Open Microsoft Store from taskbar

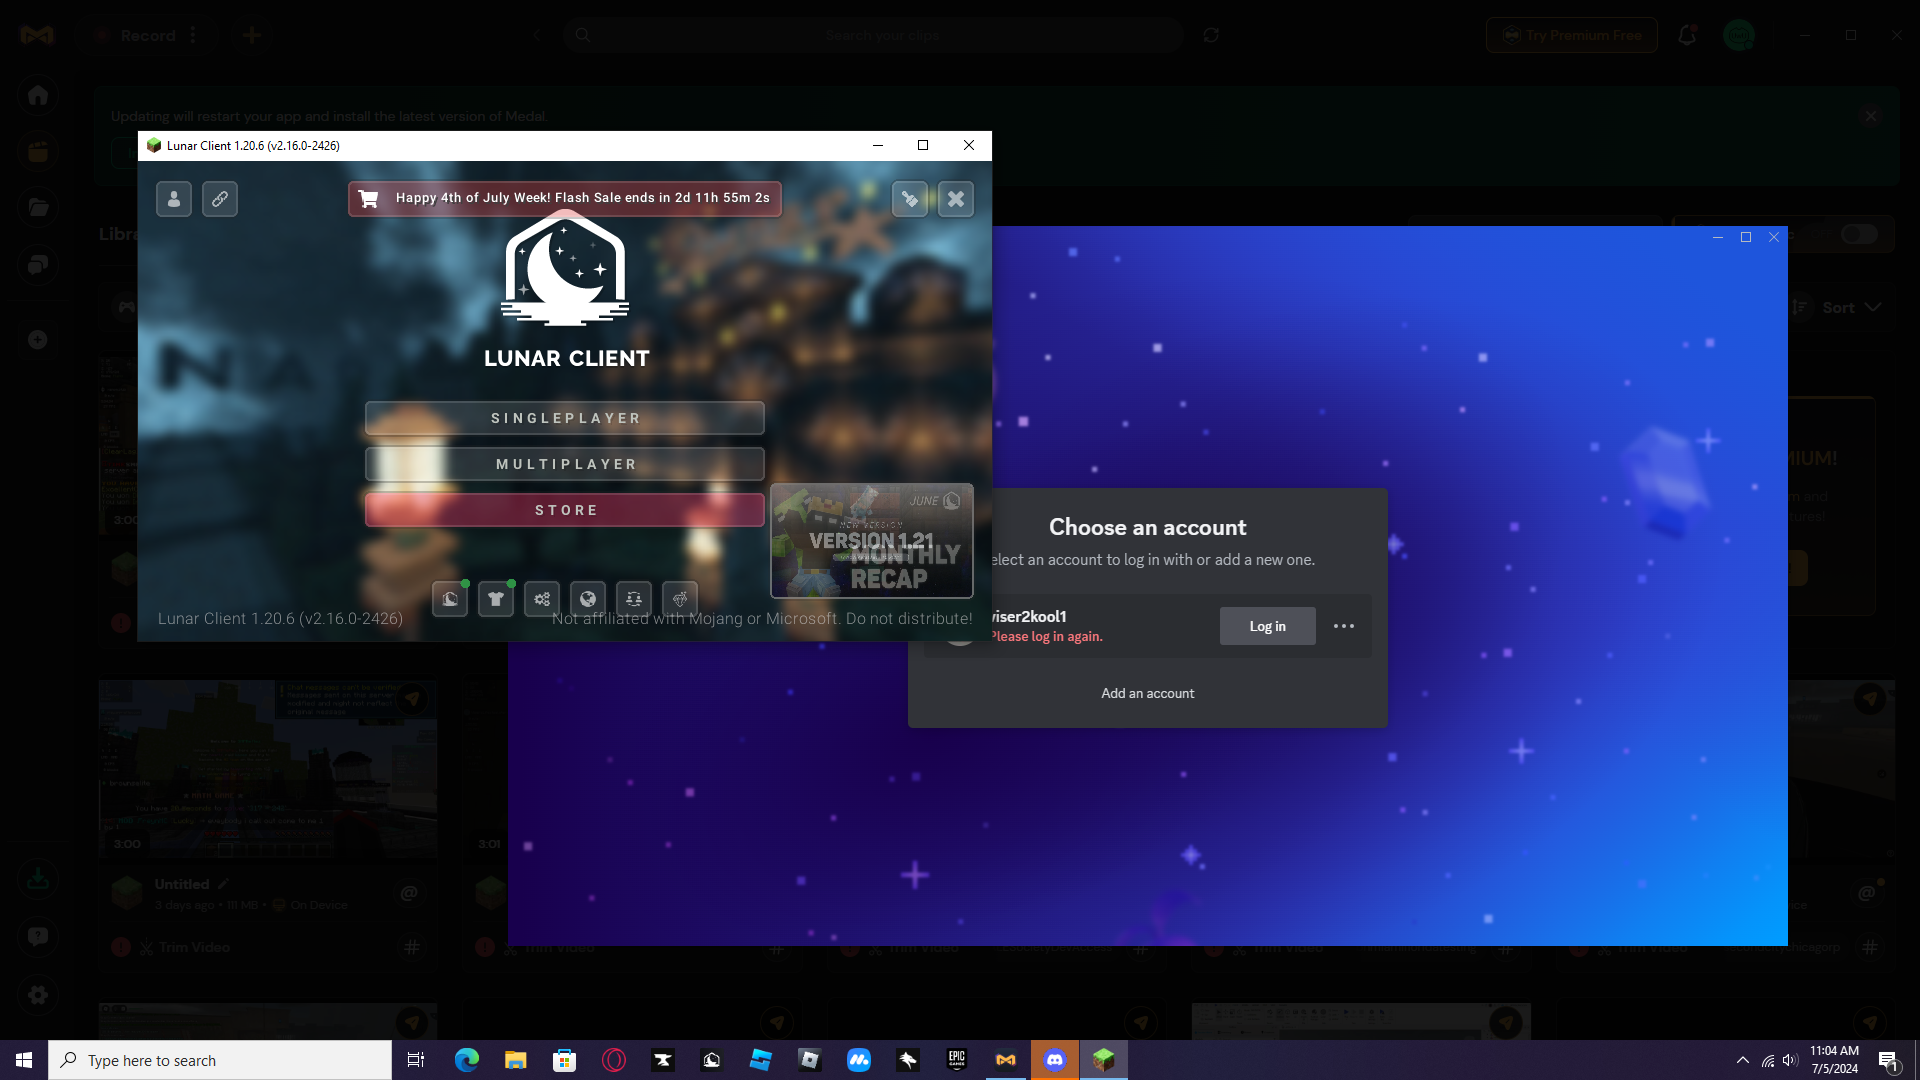tap(564, 1060)
